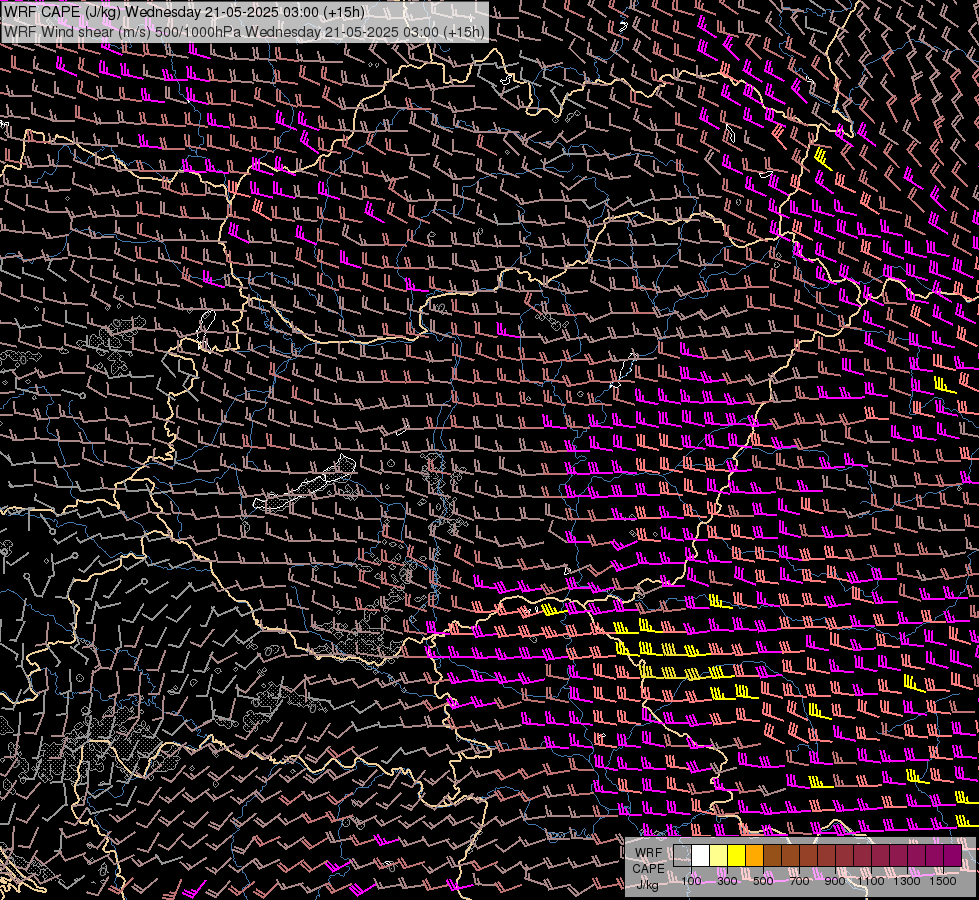
Task: Click the 1100 legend value label
Action: (870, 881)
